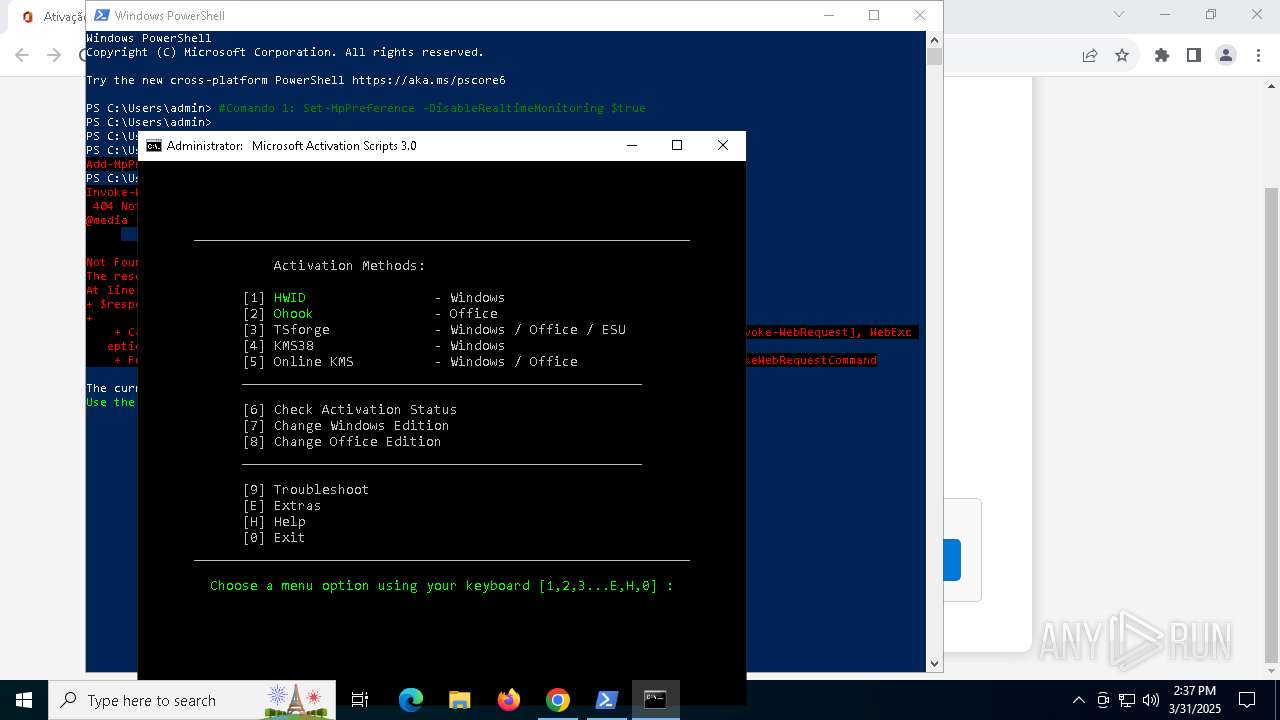Switch to PowerShell on the taskbar
This screenshot has height=720, width=1280.
coord(607,700)
